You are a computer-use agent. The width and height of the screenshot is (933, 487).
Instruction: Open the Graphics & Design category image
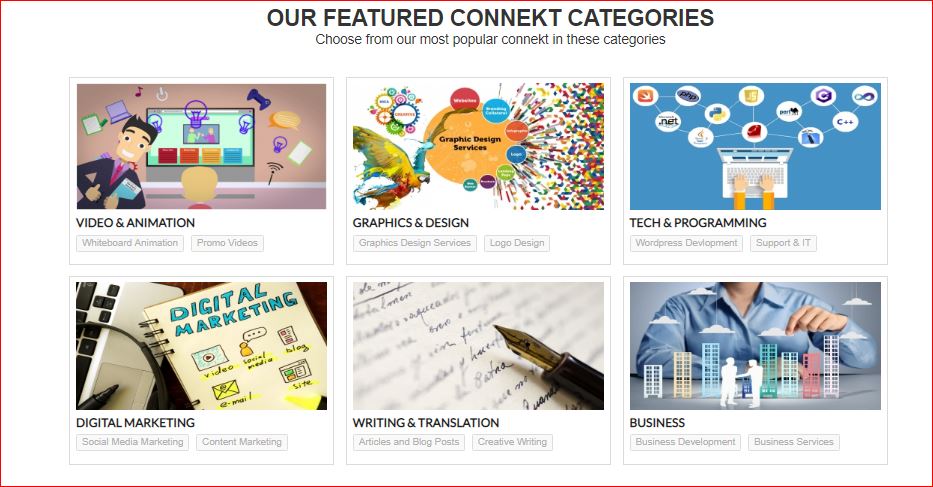click(478, 146)
